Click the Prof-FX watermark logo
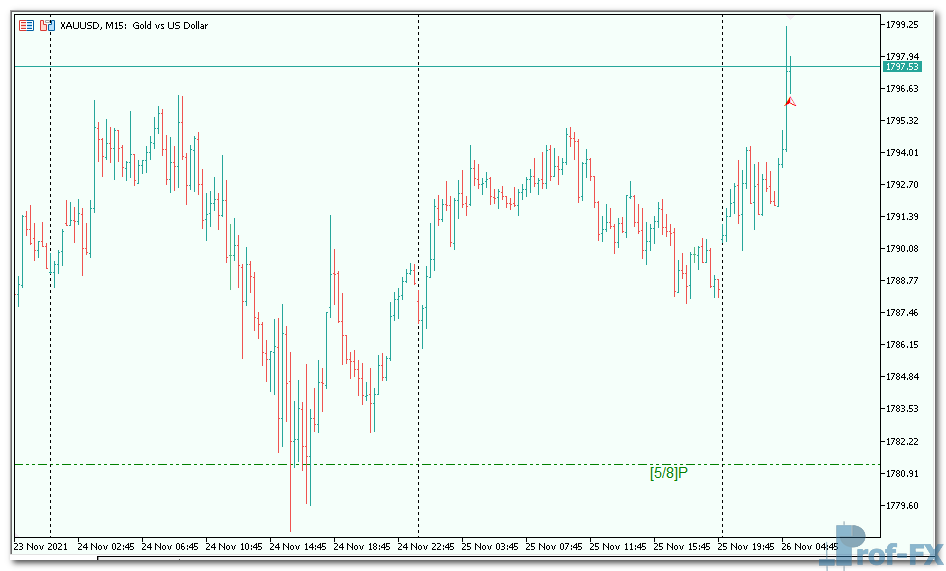946x571 pixels. [878, 546]
